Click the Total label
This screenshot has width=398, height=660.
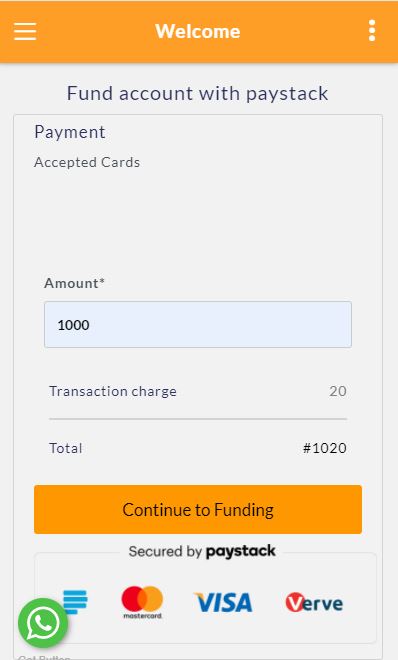pos(66,448)
